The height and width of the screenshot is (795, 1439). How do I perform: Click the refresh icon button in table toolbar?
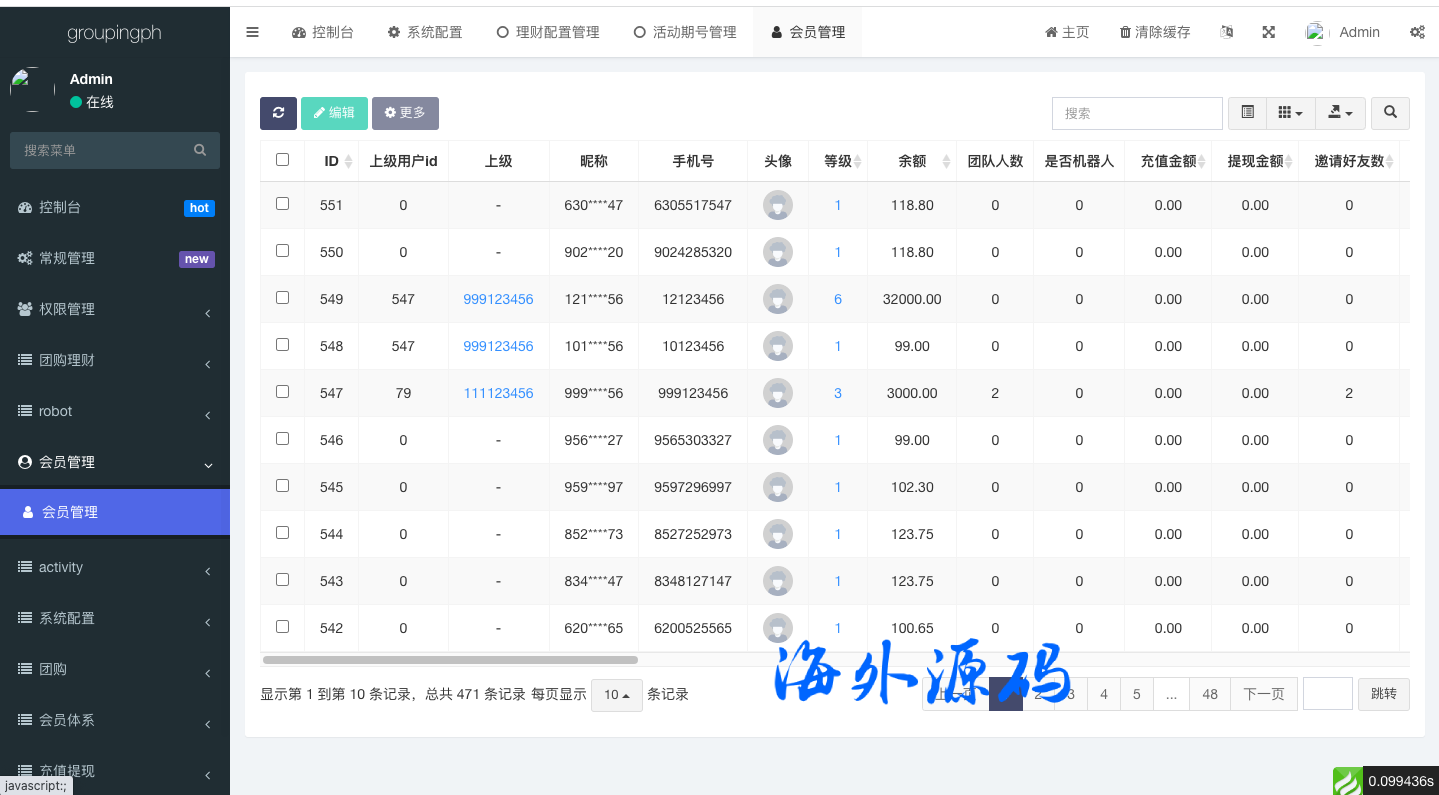pyautogui.click(x=278, y=113)
